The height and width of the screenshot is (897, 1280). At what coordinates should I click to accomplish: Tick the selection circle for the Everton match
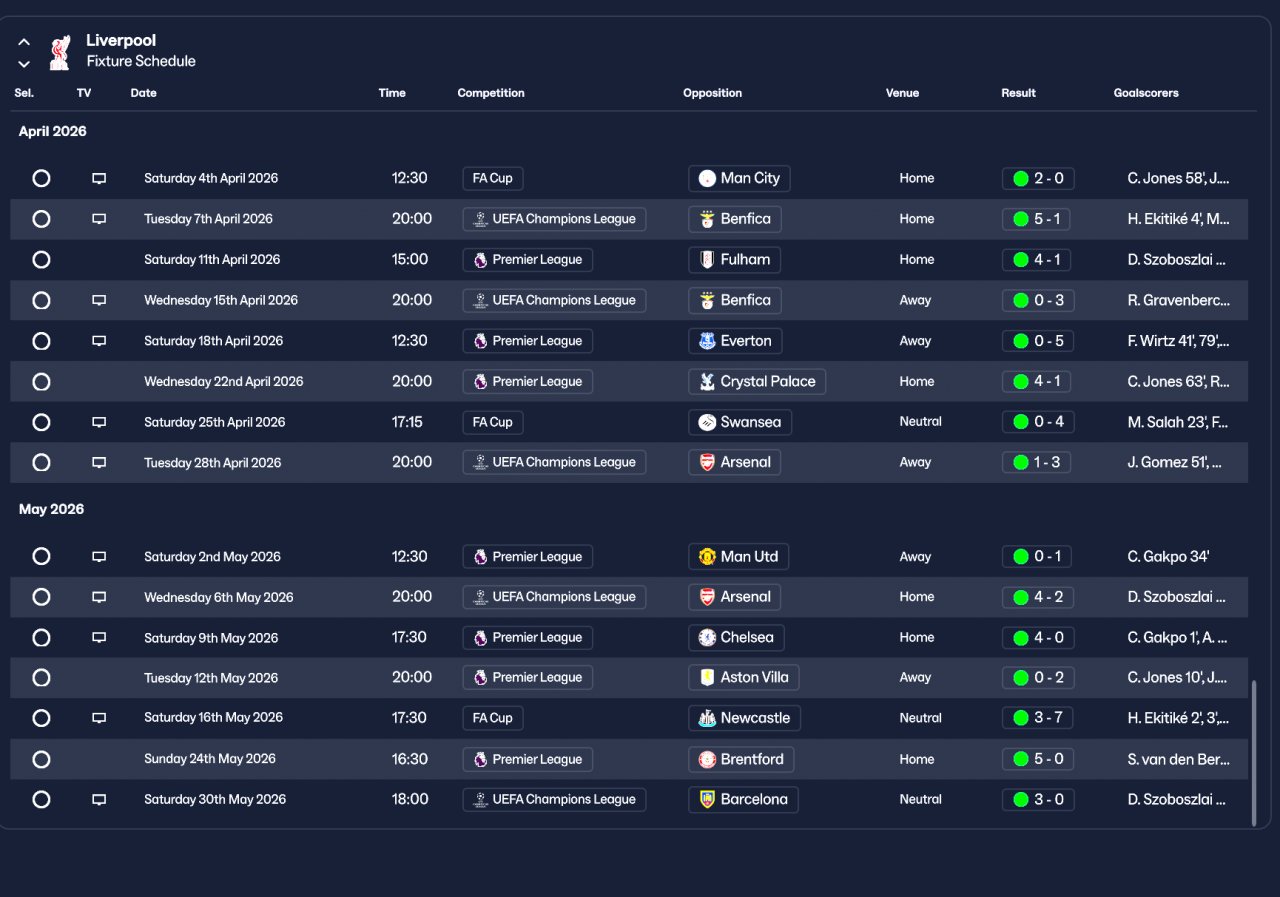click(41, 341)
